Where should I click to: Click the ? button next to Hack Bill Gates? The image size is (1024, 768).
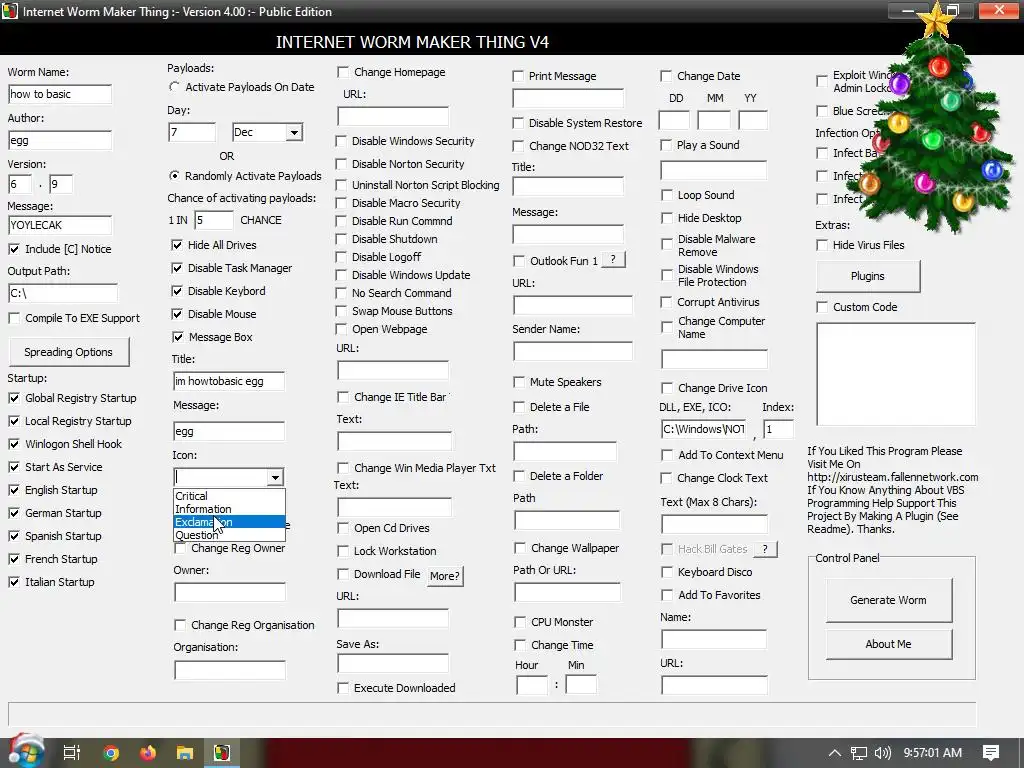(765, 549)
